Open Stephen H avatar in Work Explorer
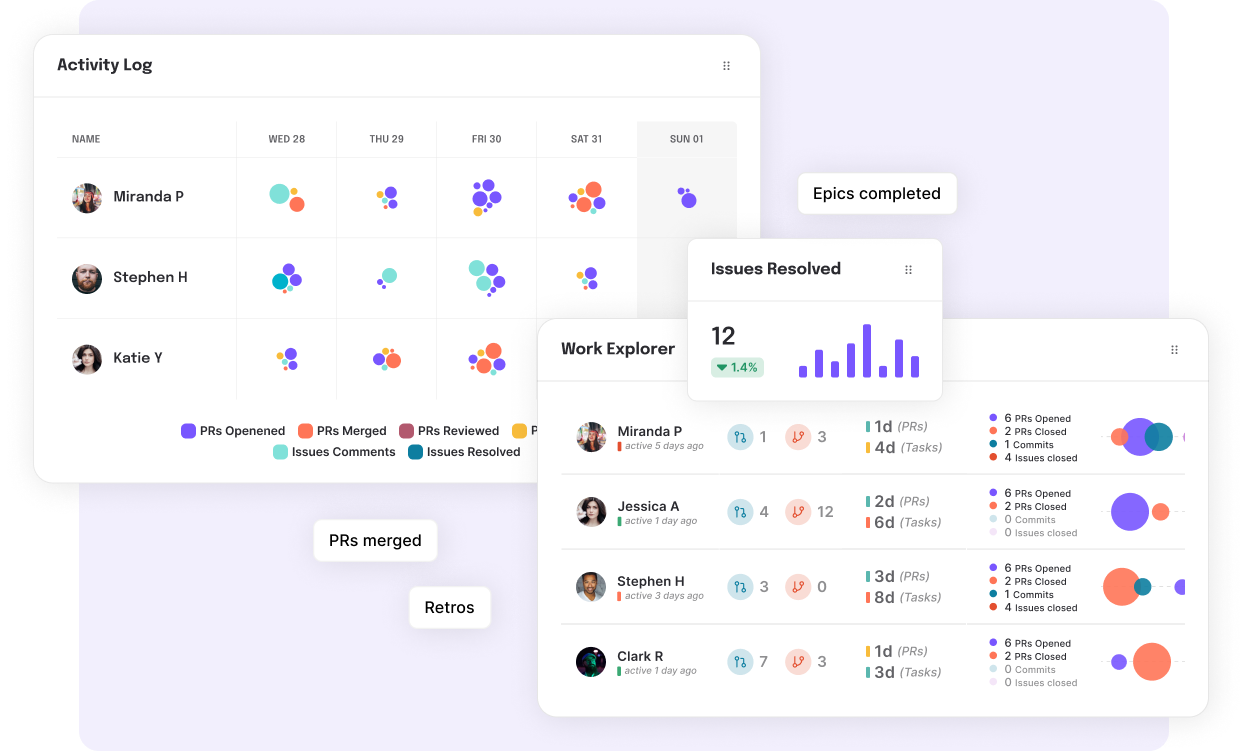This screenshot has width=1246, height=755. coord(591,587)
